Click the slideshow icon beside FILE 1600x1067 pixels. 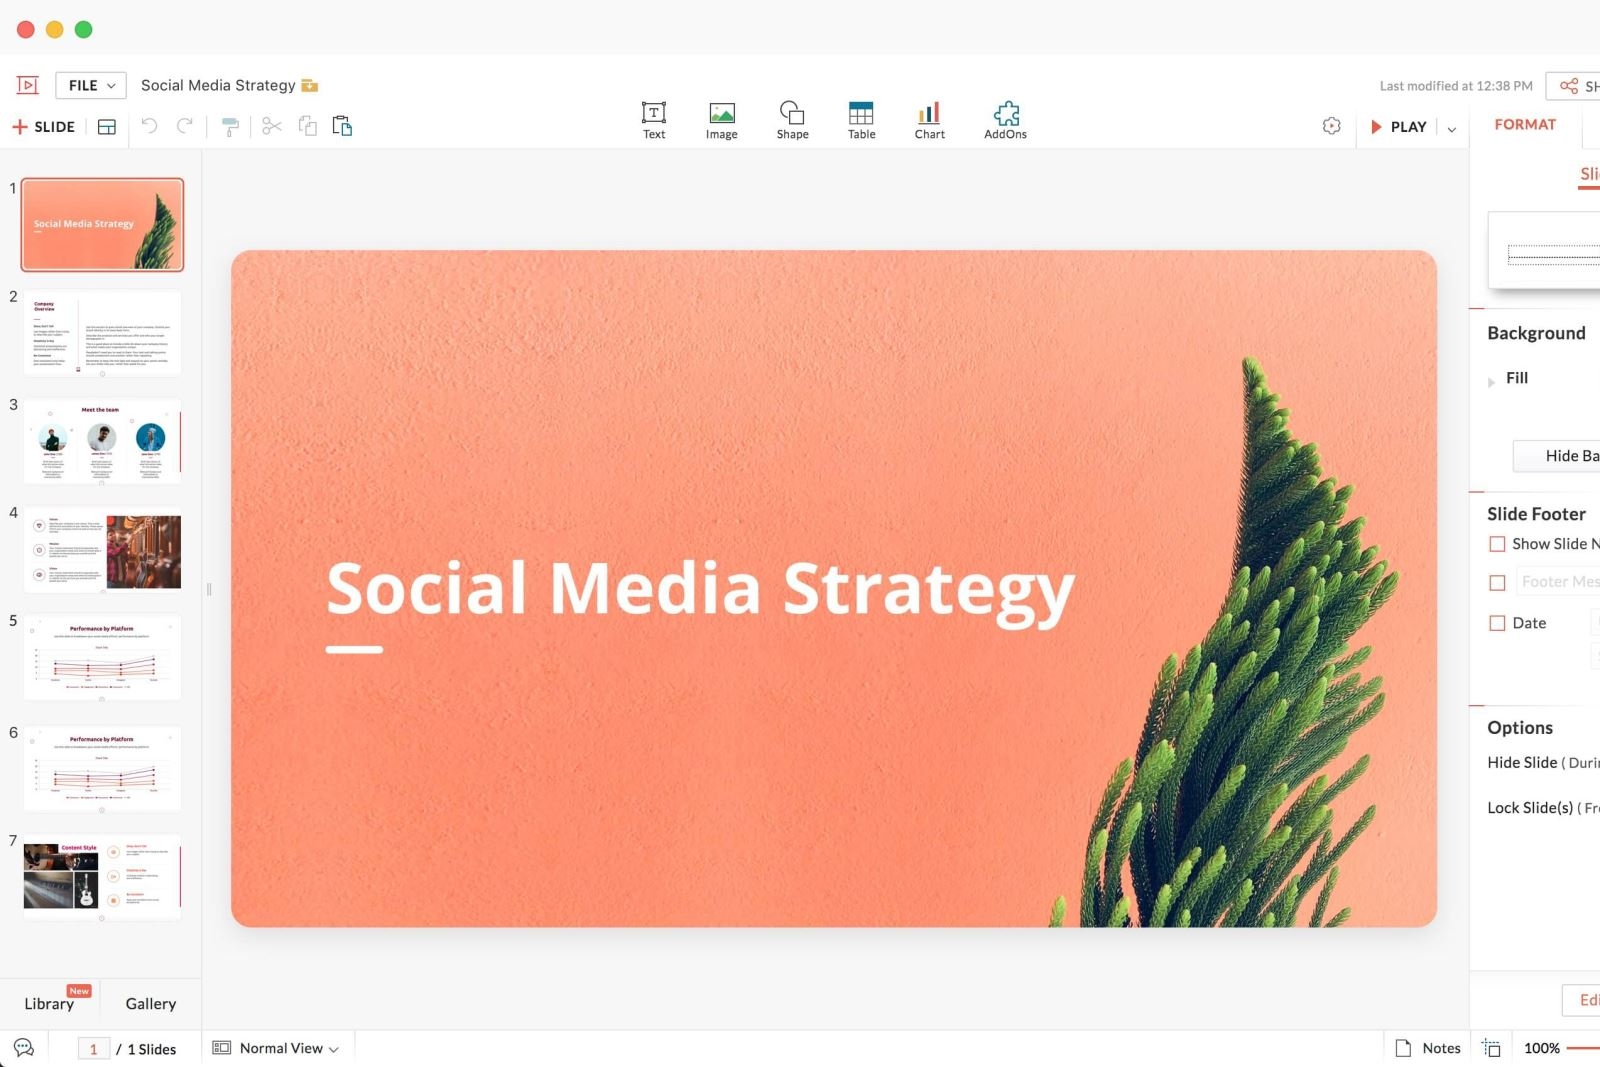[27, 86]
